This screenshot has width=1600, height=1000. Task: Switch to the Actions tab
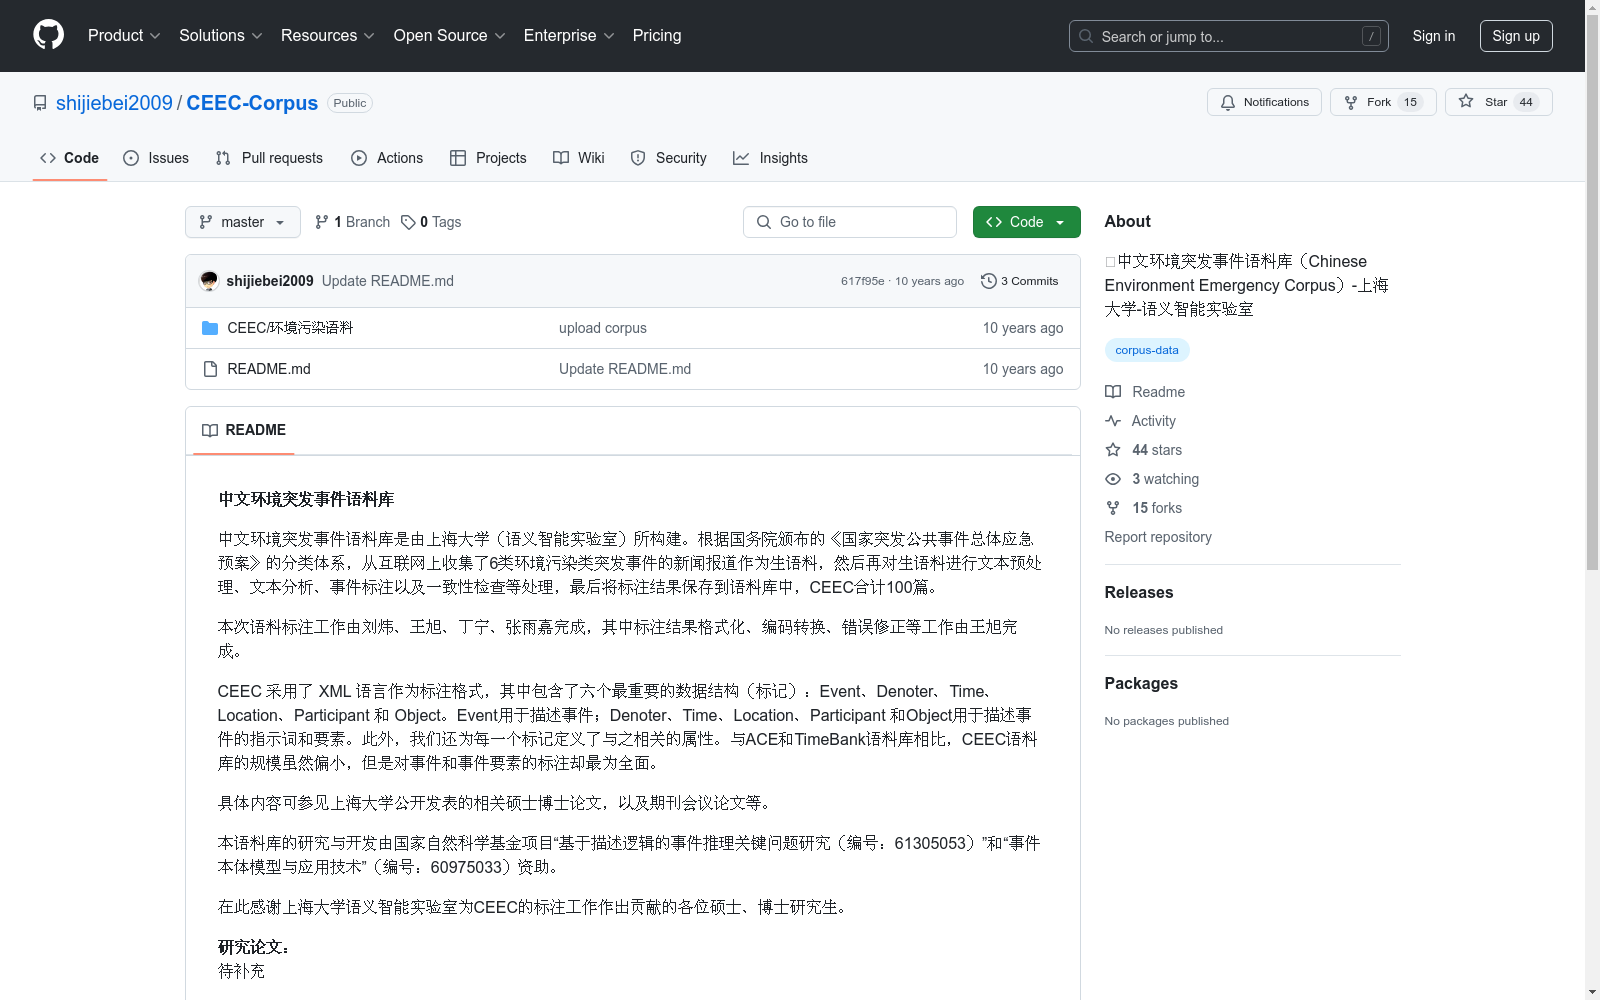click(387, 158)
